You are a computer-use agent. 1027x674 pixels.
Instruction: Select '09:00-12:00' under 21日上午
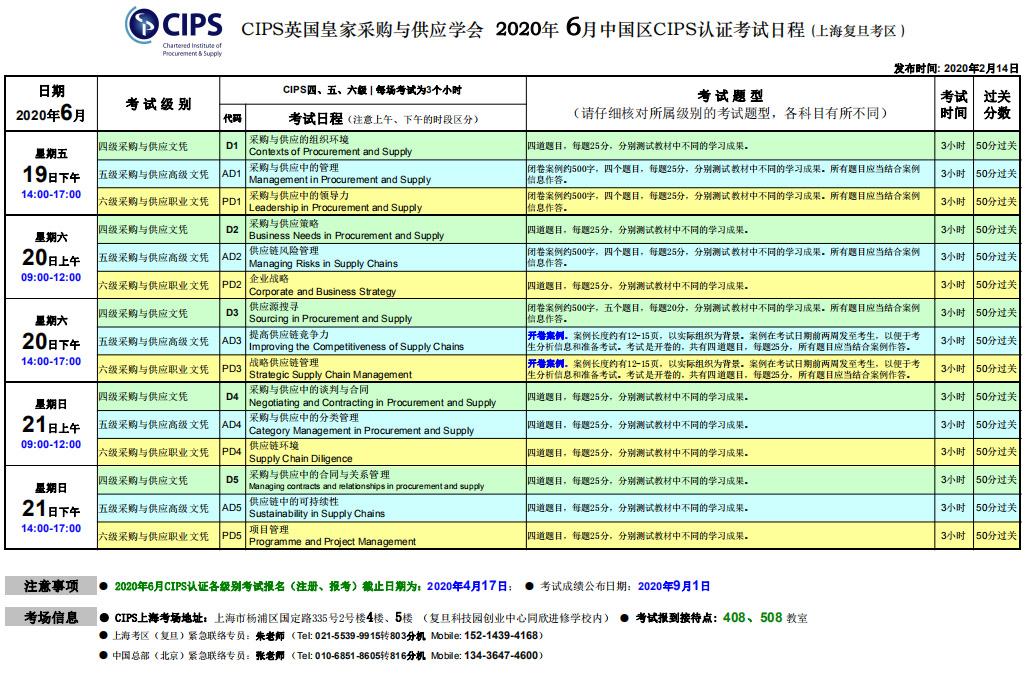point(51,445)
